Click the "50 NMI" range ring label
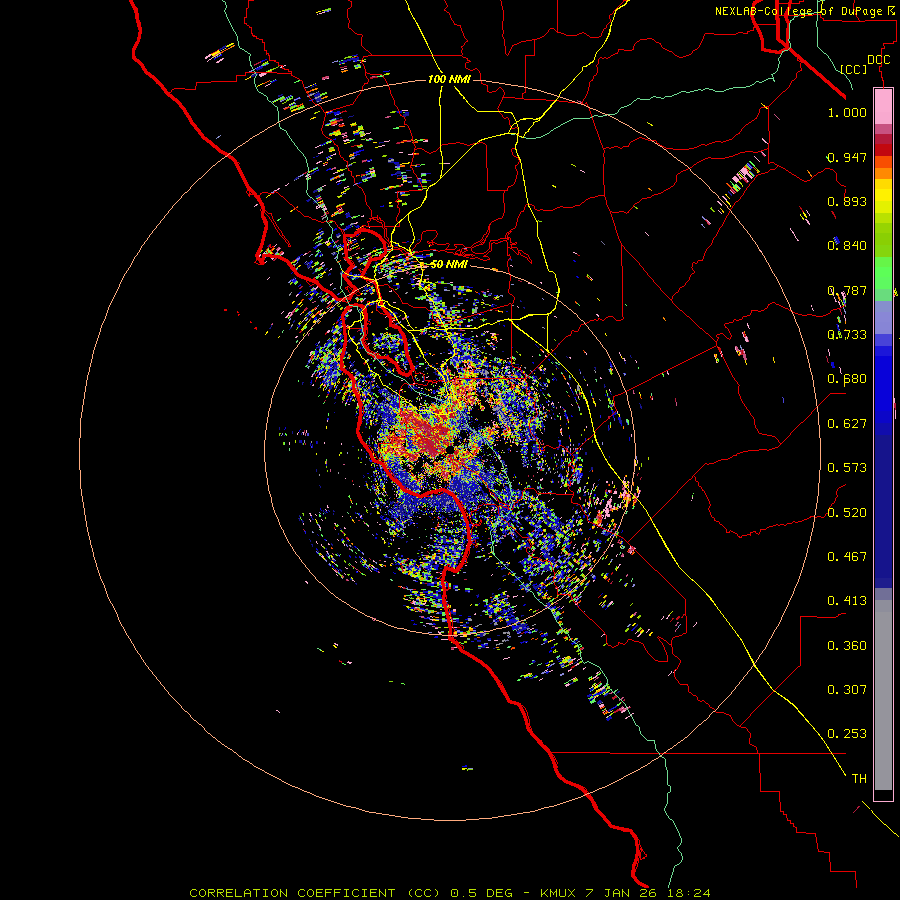This screenshot has width=900, height=900. (x=449, y=264)
